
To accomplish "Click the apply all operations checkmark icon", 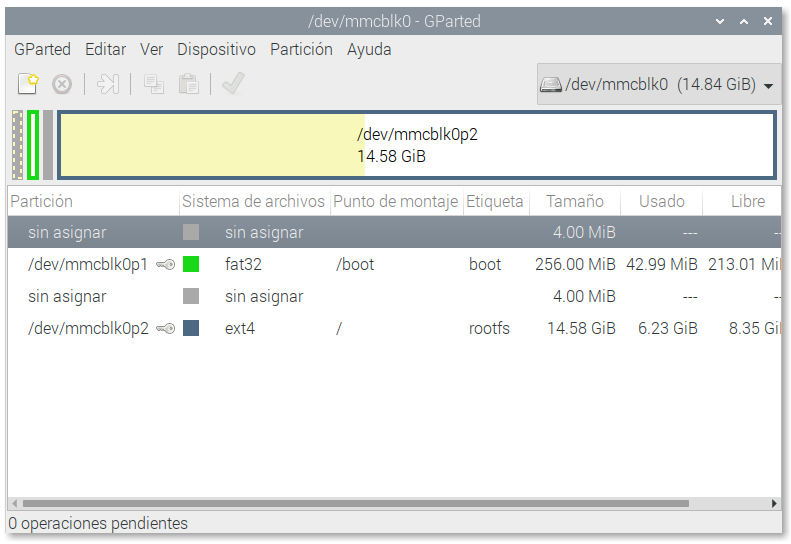I will coord(233,85).
